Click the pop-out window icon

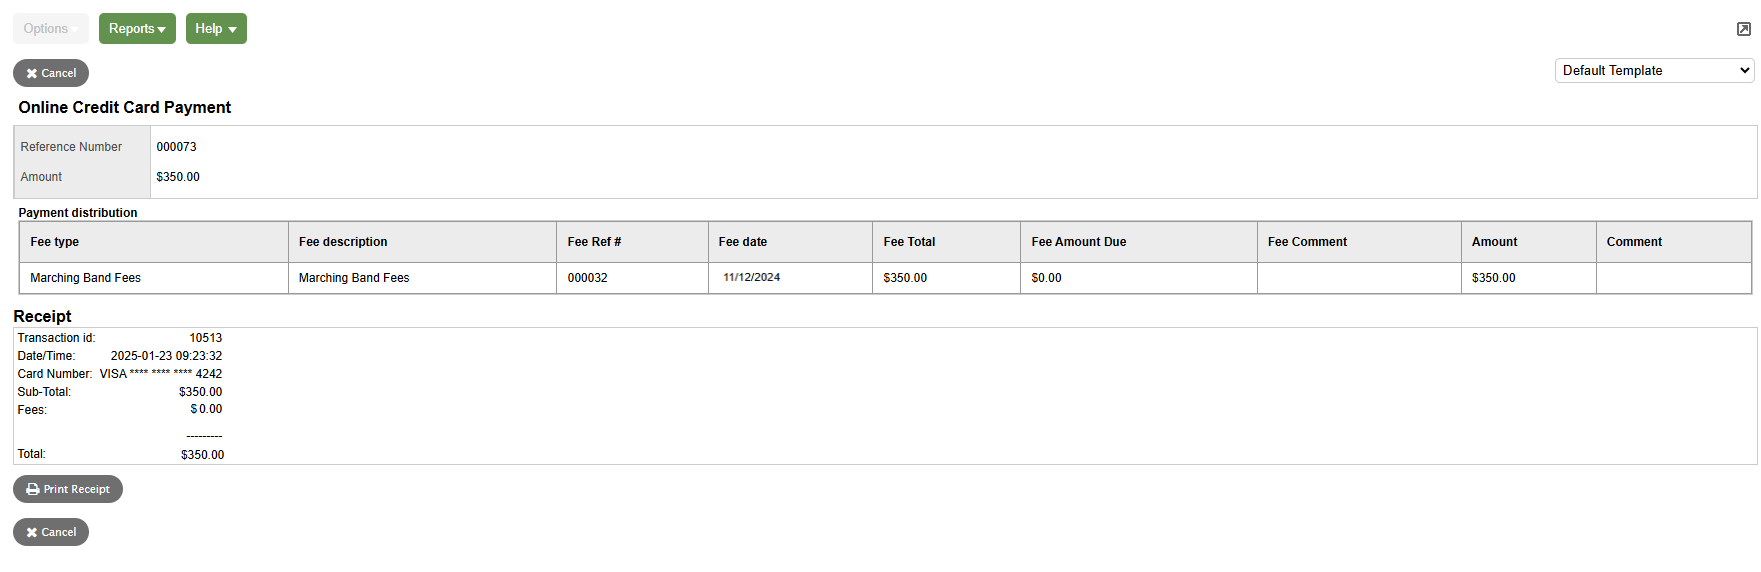click(x=1743, y=29)
